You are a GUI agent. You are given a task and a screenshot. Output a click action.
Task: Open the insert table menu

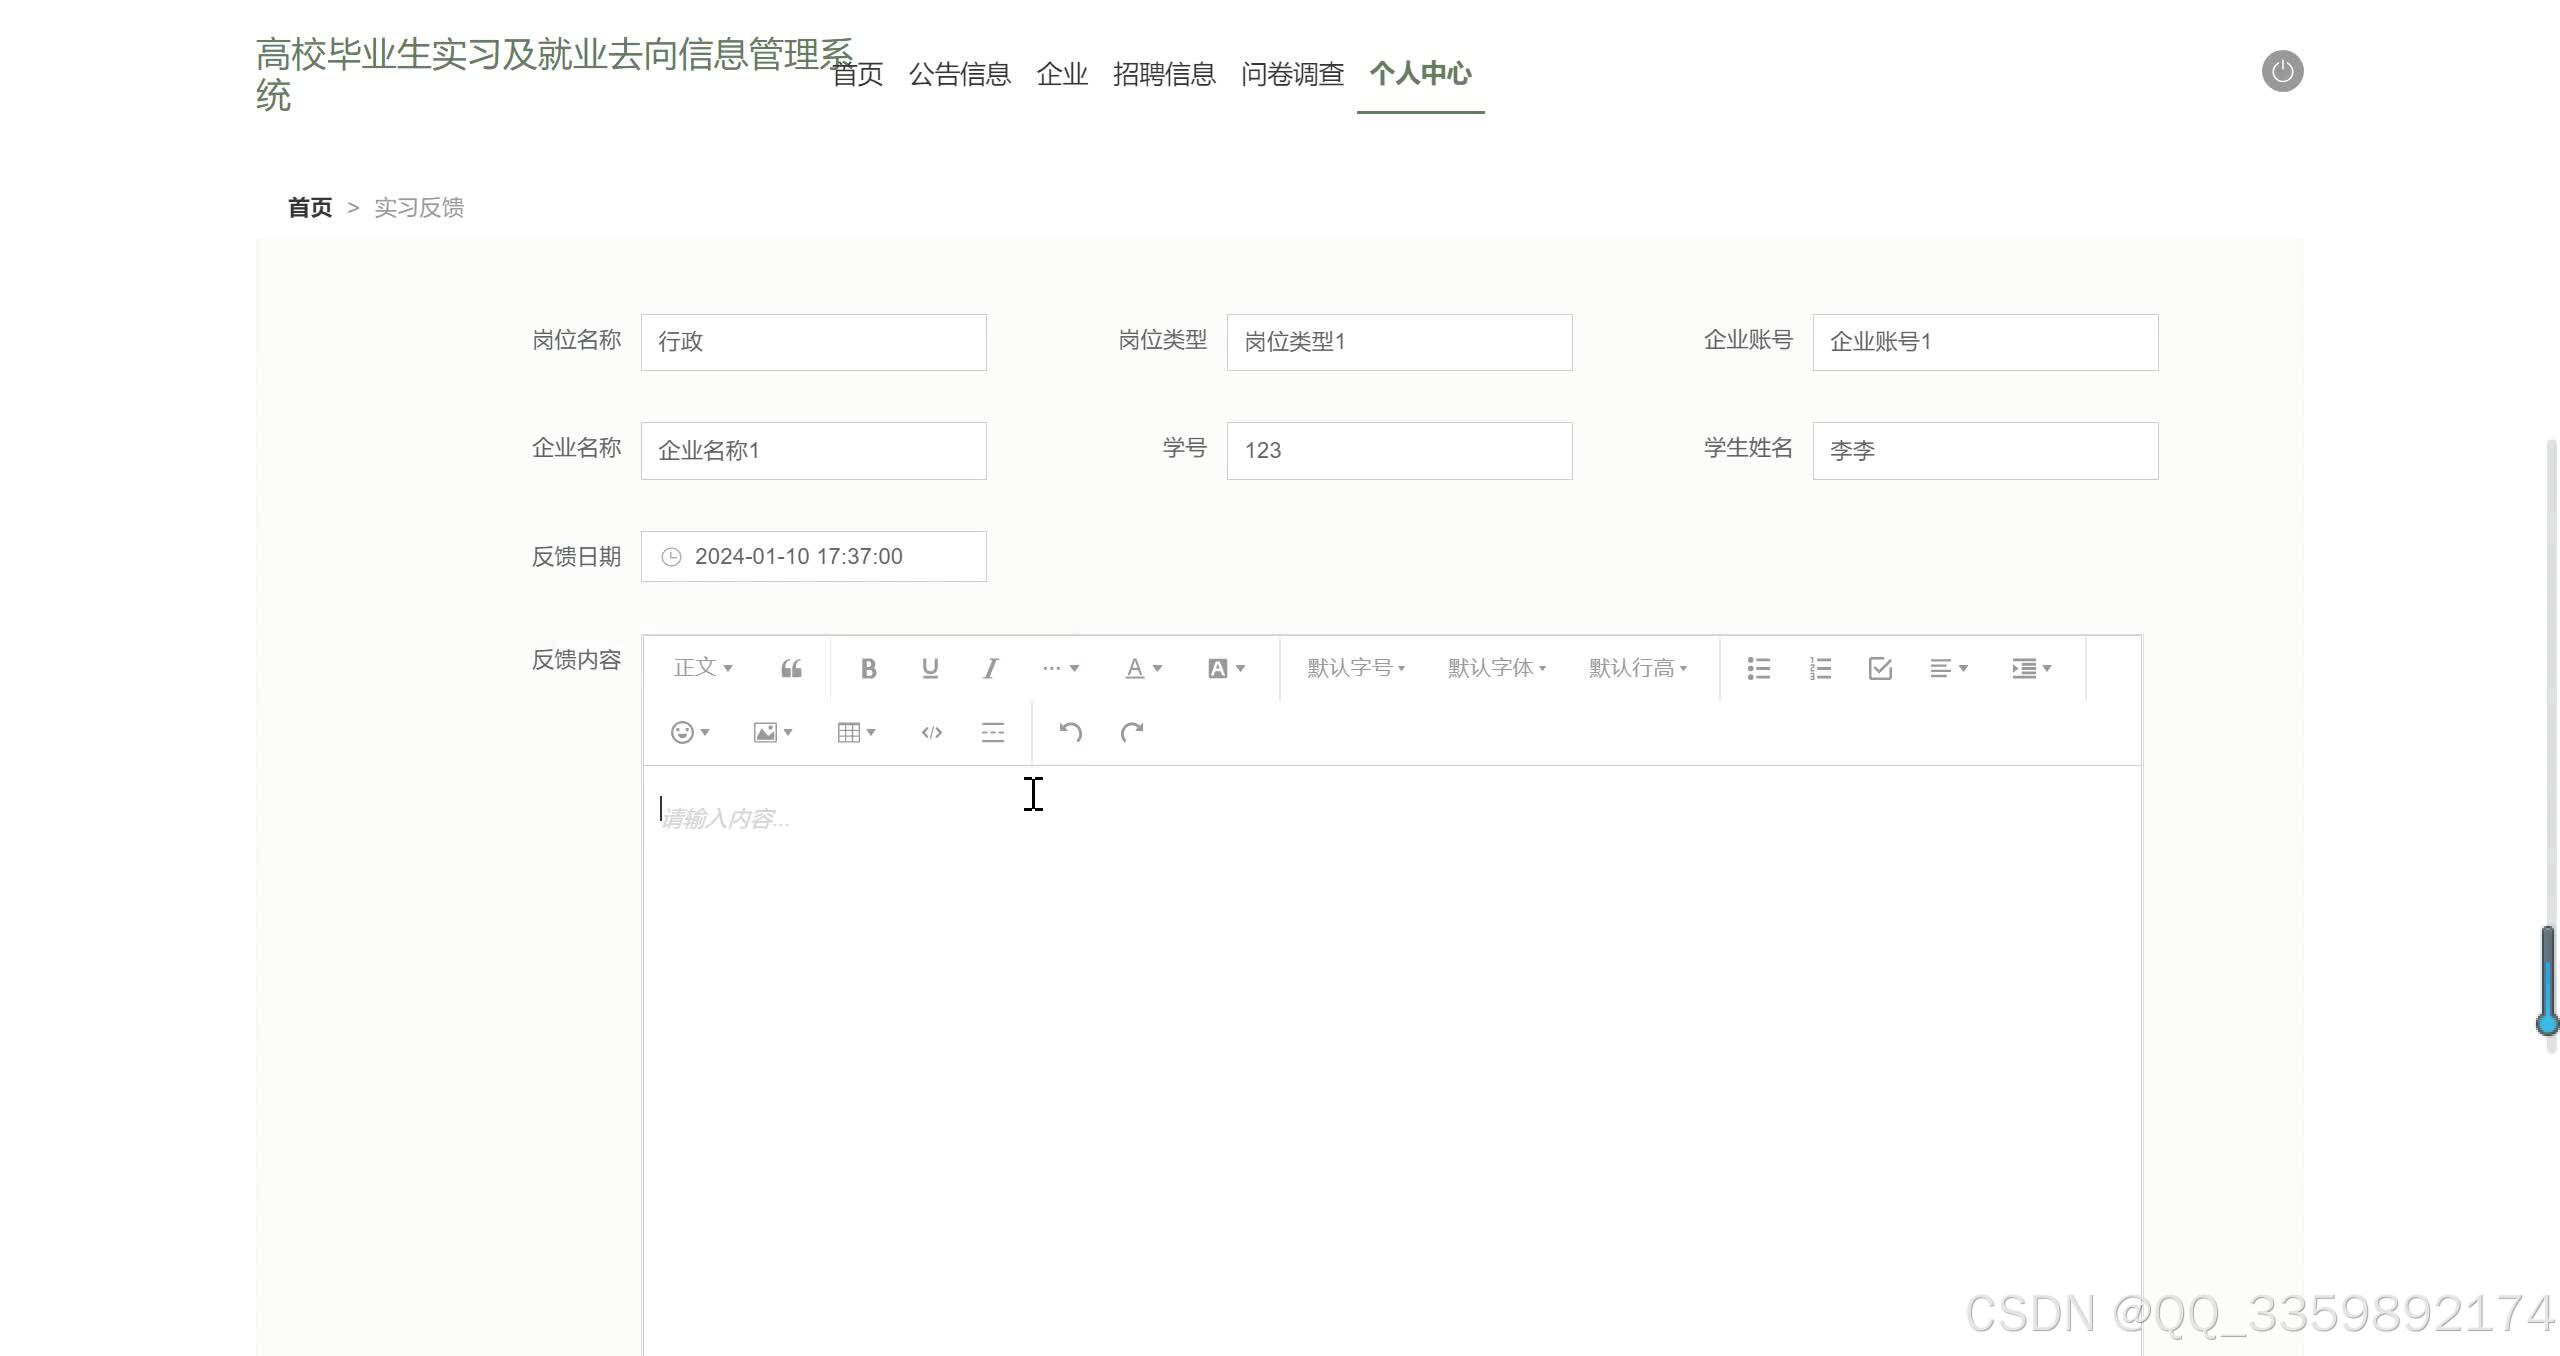(856, 732)
